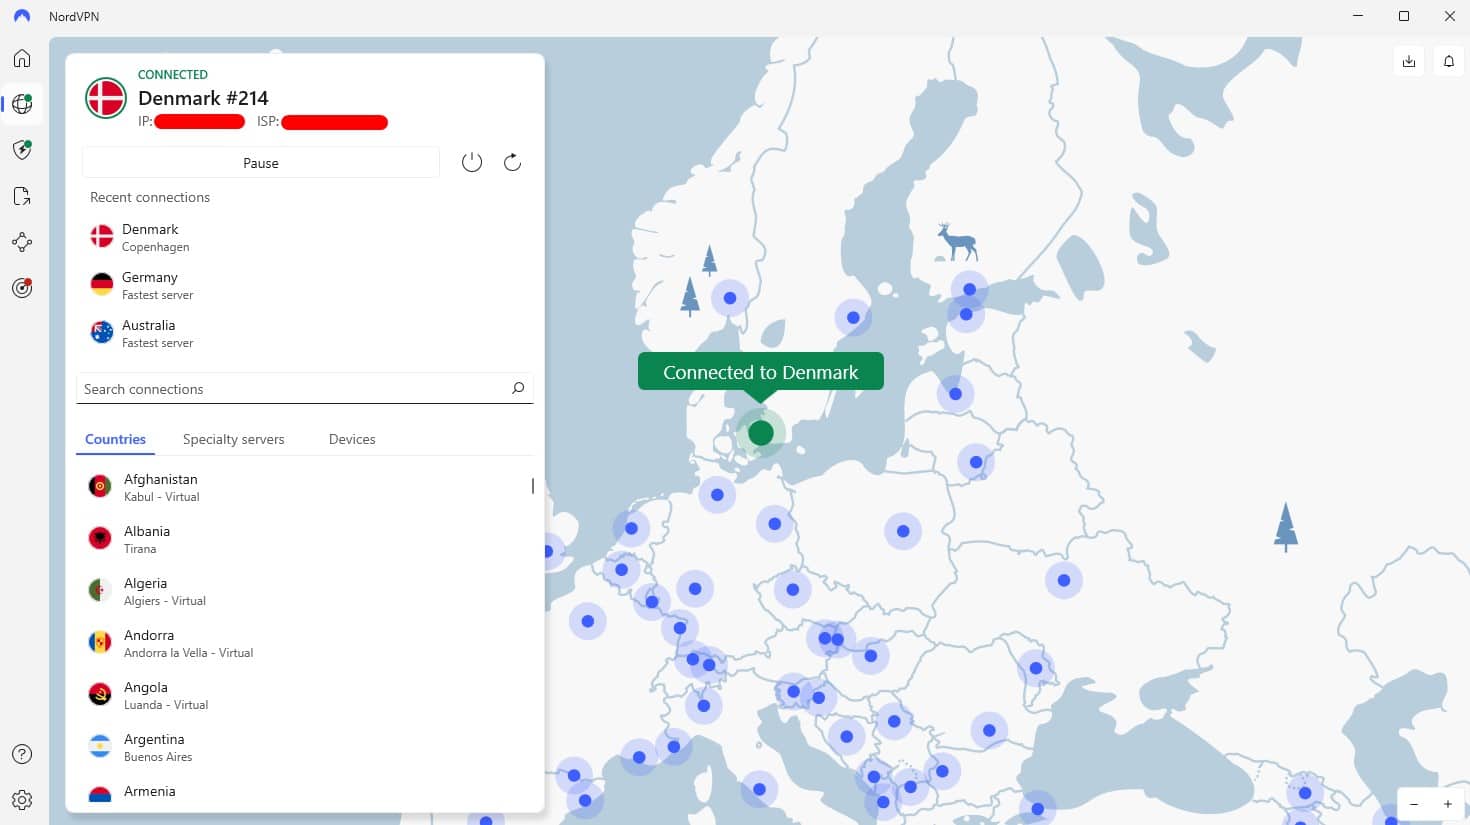Open the Threat Protection shield icon

point(22,150)
